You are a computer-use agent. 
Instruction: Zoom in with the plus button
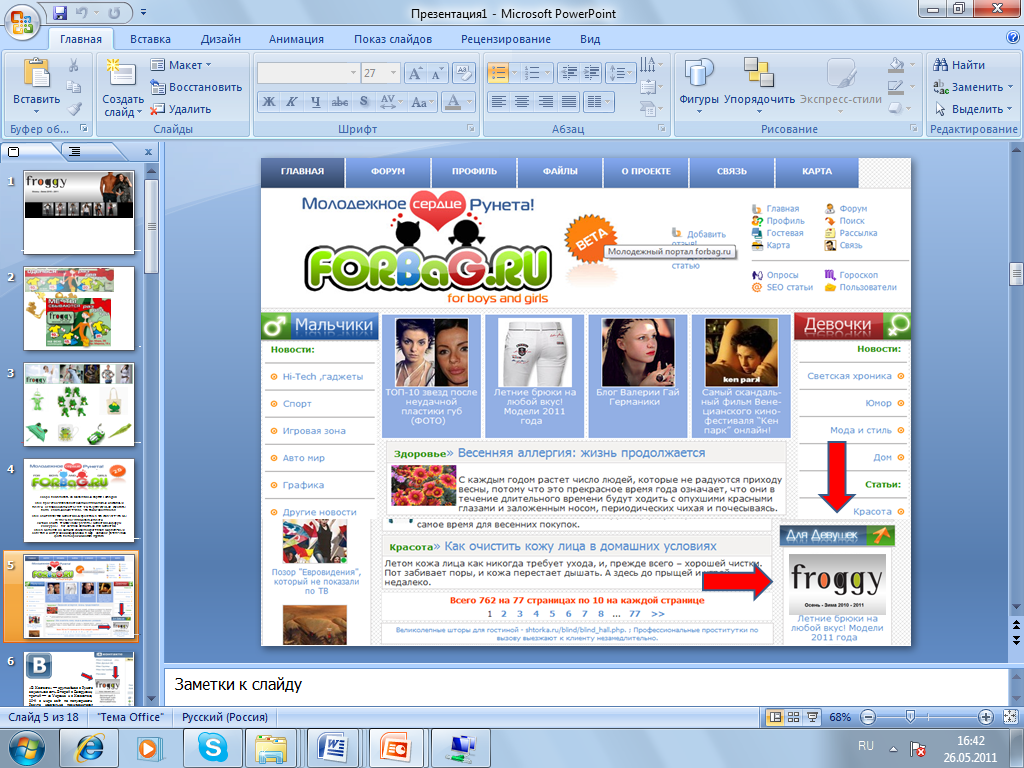point(986,717)
